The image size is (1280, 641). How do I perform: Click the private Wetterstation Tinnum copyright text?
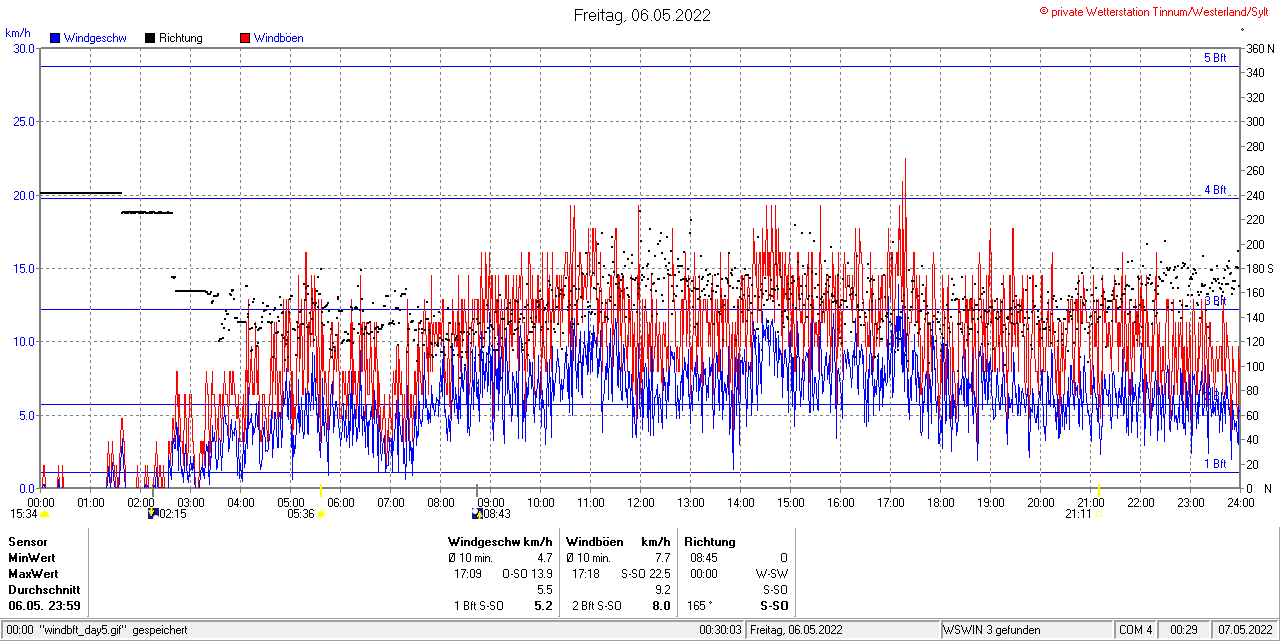[1154, 11]
